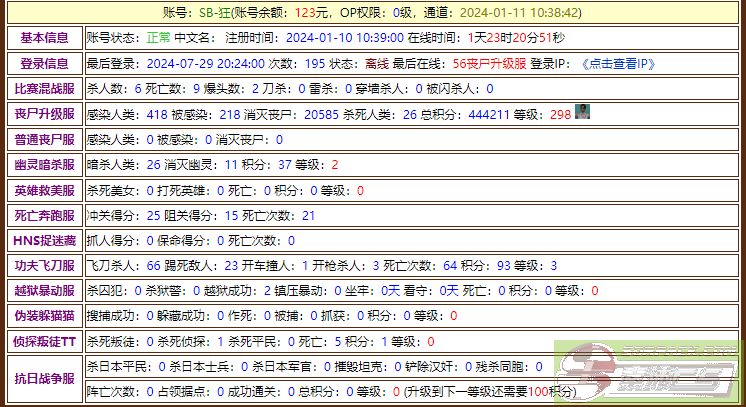The width and height of the screenshot is (746, 407).
Task: Click the account status 正常
Action: [x=158, y=38]
